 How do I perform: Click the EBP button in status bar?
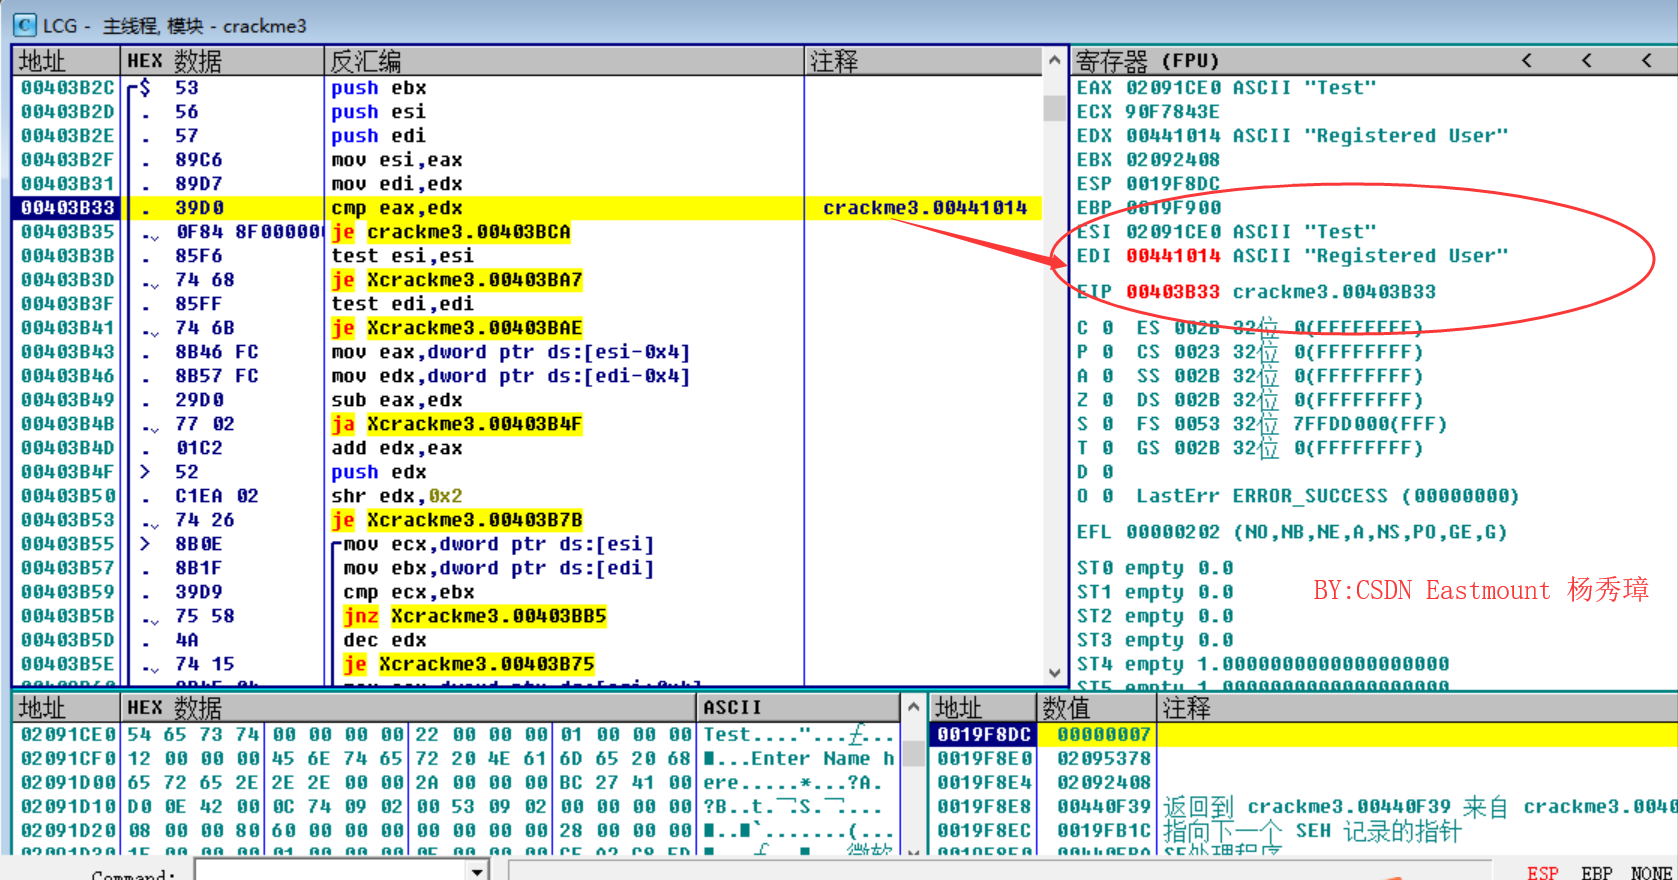(1596, 873)
